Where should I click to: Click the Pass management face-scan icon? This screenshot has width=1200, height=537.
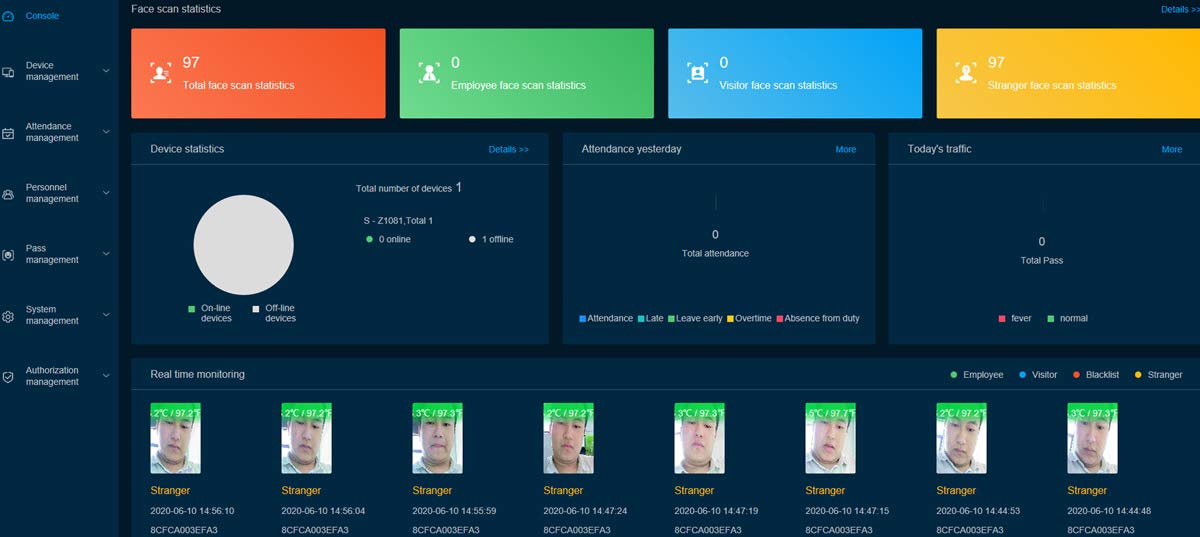8,255
